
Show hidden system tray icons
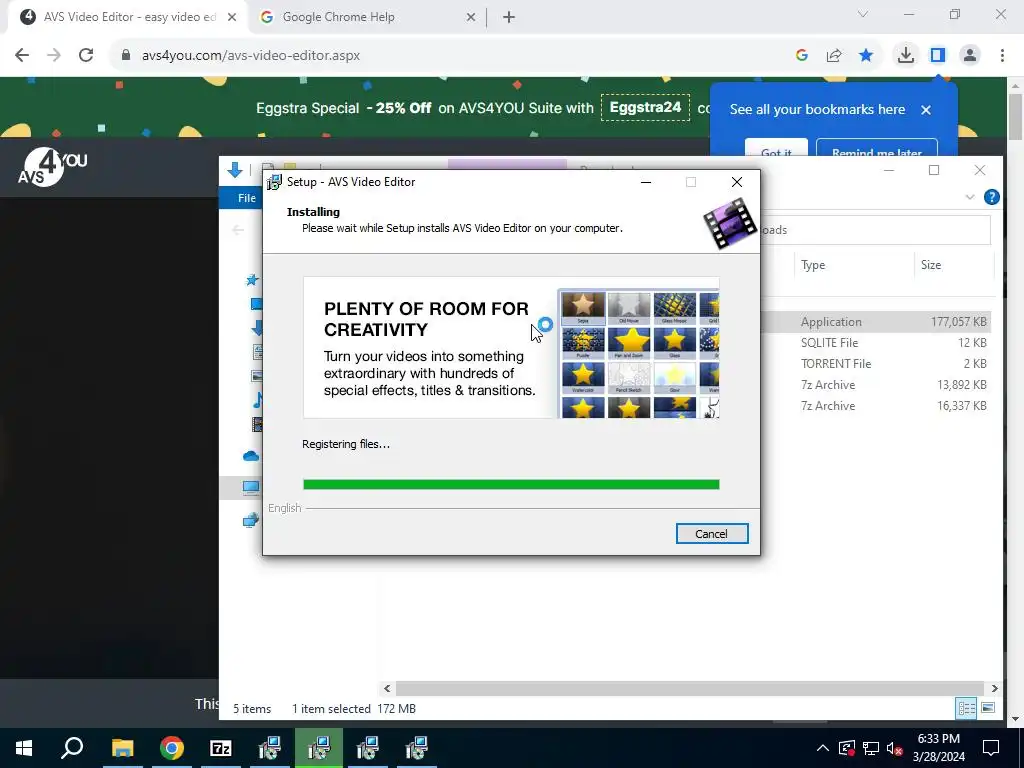point(823,748)
